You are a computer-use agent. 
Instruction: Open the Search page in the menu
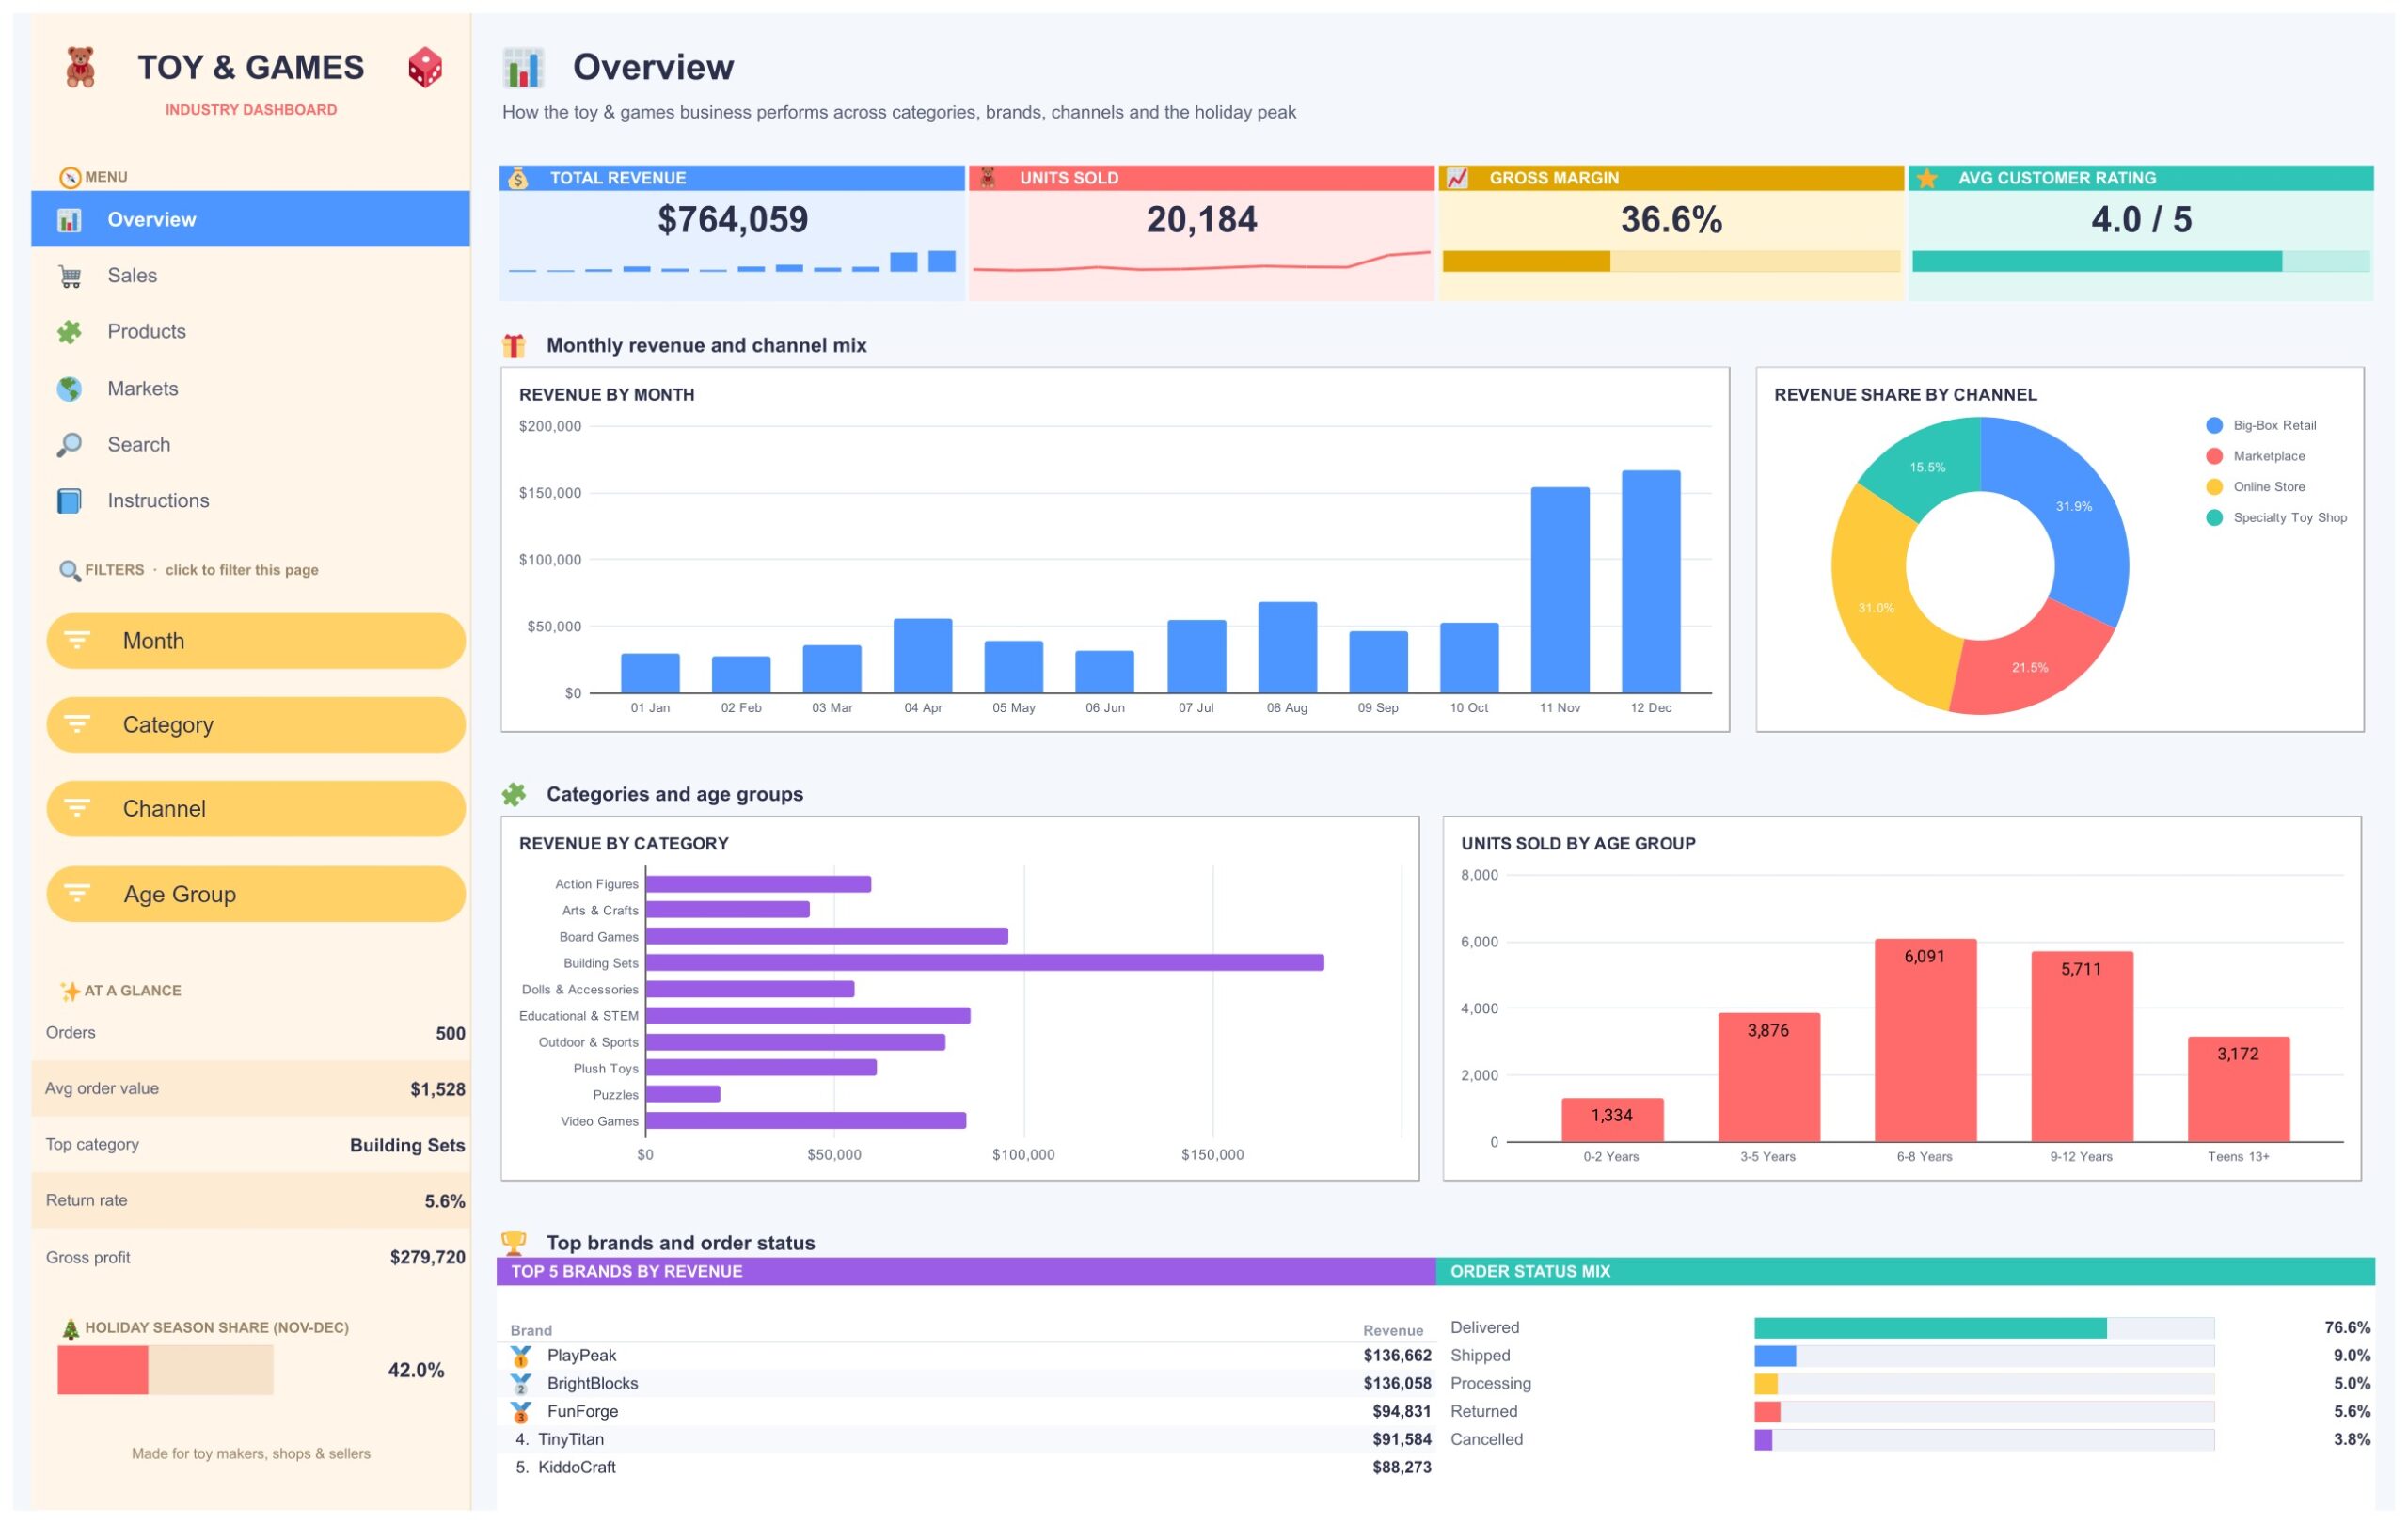[251, 444]
